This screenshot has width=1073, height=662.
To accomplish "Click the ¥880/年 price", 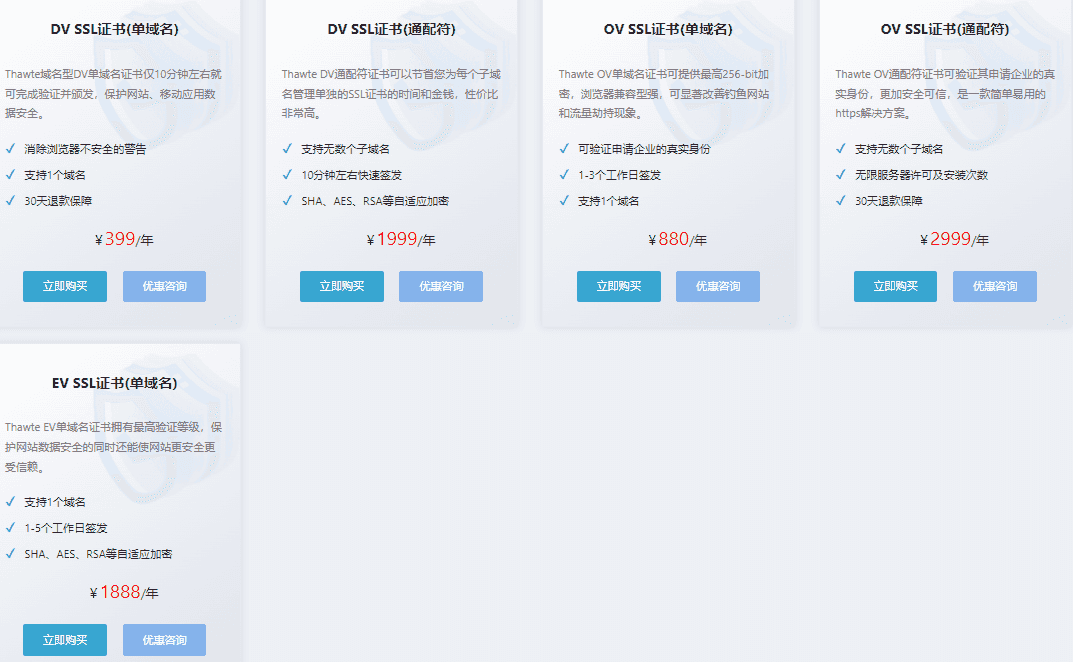I will coord(677,239).
